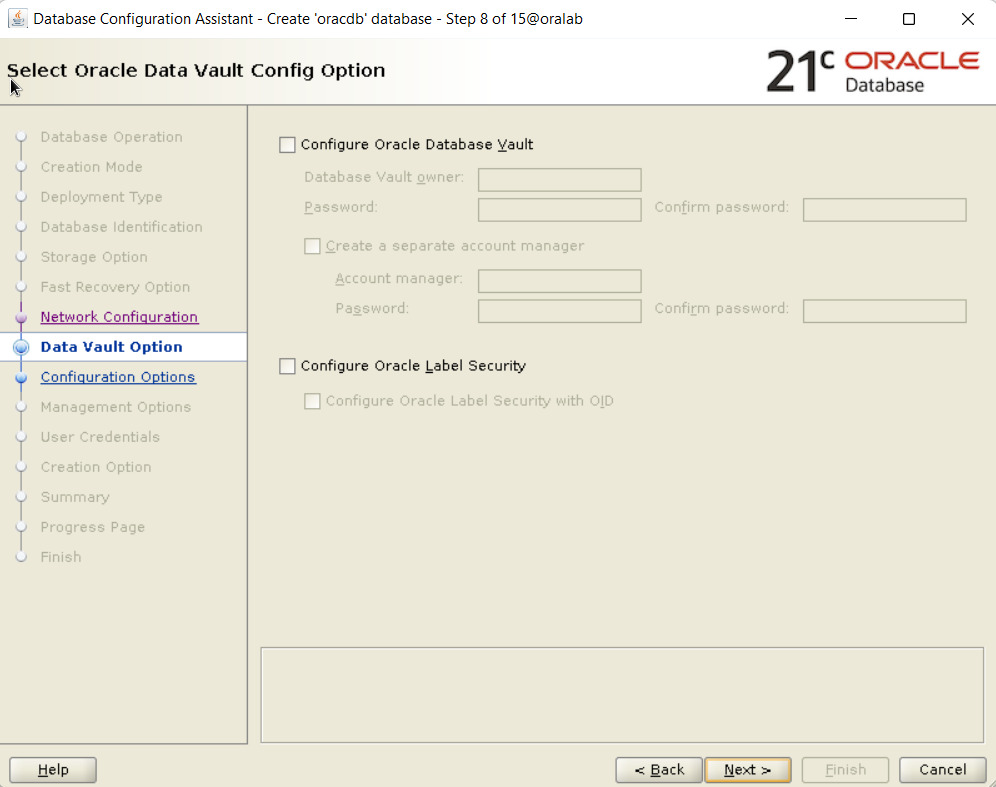Cancel the database configuration wizard
The height and width of the screenshot is (787, 996).
942,770
